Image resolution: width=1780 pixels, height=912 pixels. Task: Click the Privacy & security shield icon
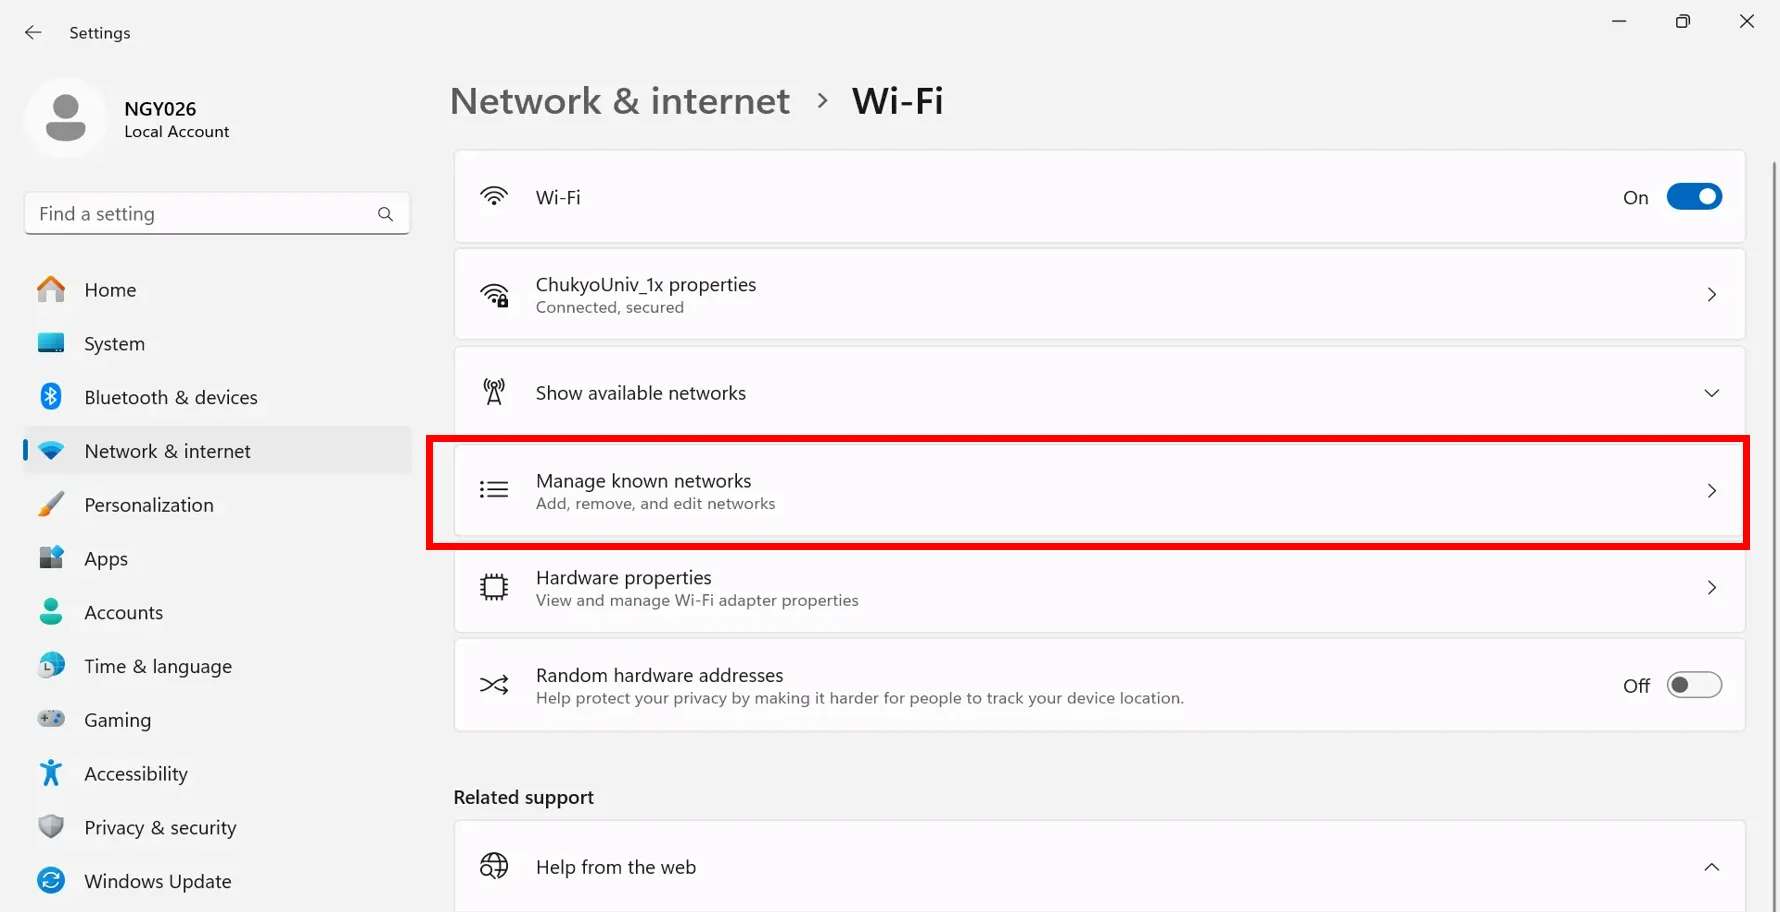51,827
